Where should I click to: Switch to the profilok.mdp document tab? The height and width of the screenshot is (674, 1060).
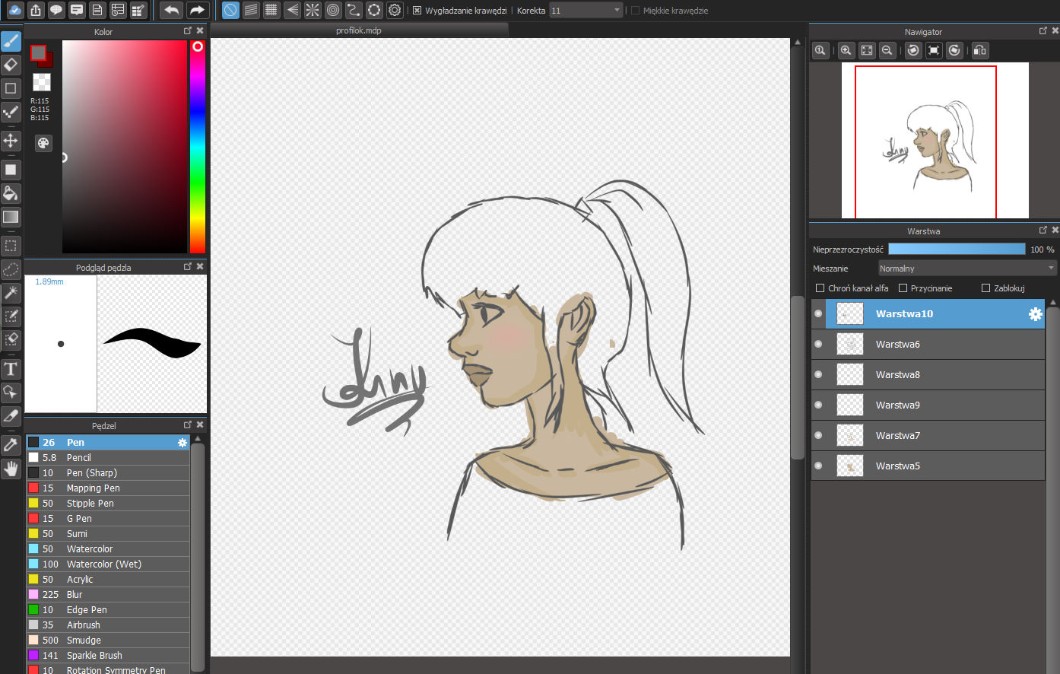(x=360, y=31)
